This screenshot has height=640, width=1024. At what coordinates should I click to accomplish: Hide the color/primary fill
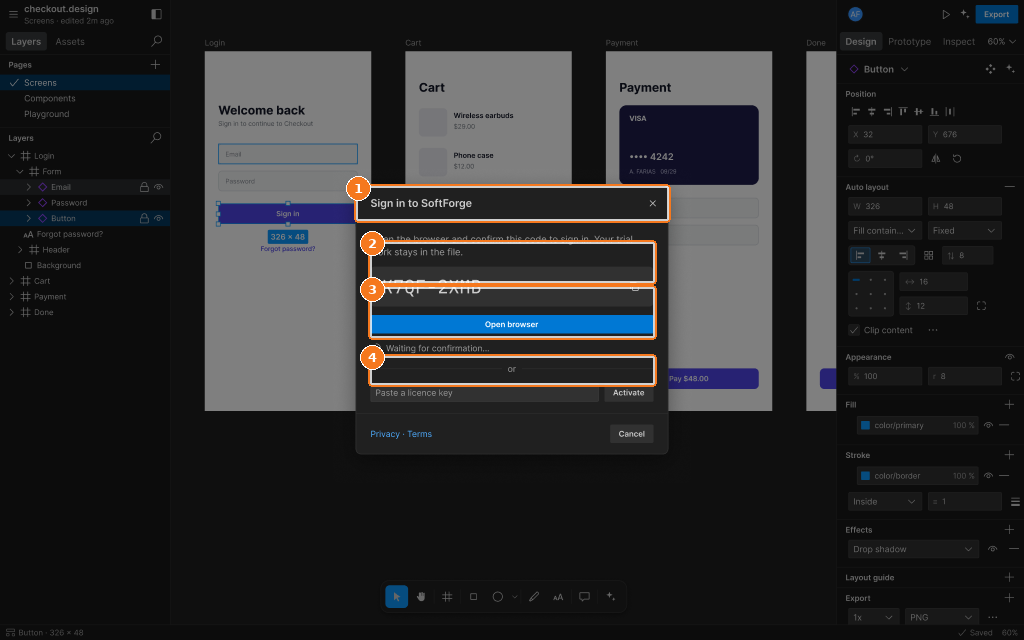click(x=988, y=425)
